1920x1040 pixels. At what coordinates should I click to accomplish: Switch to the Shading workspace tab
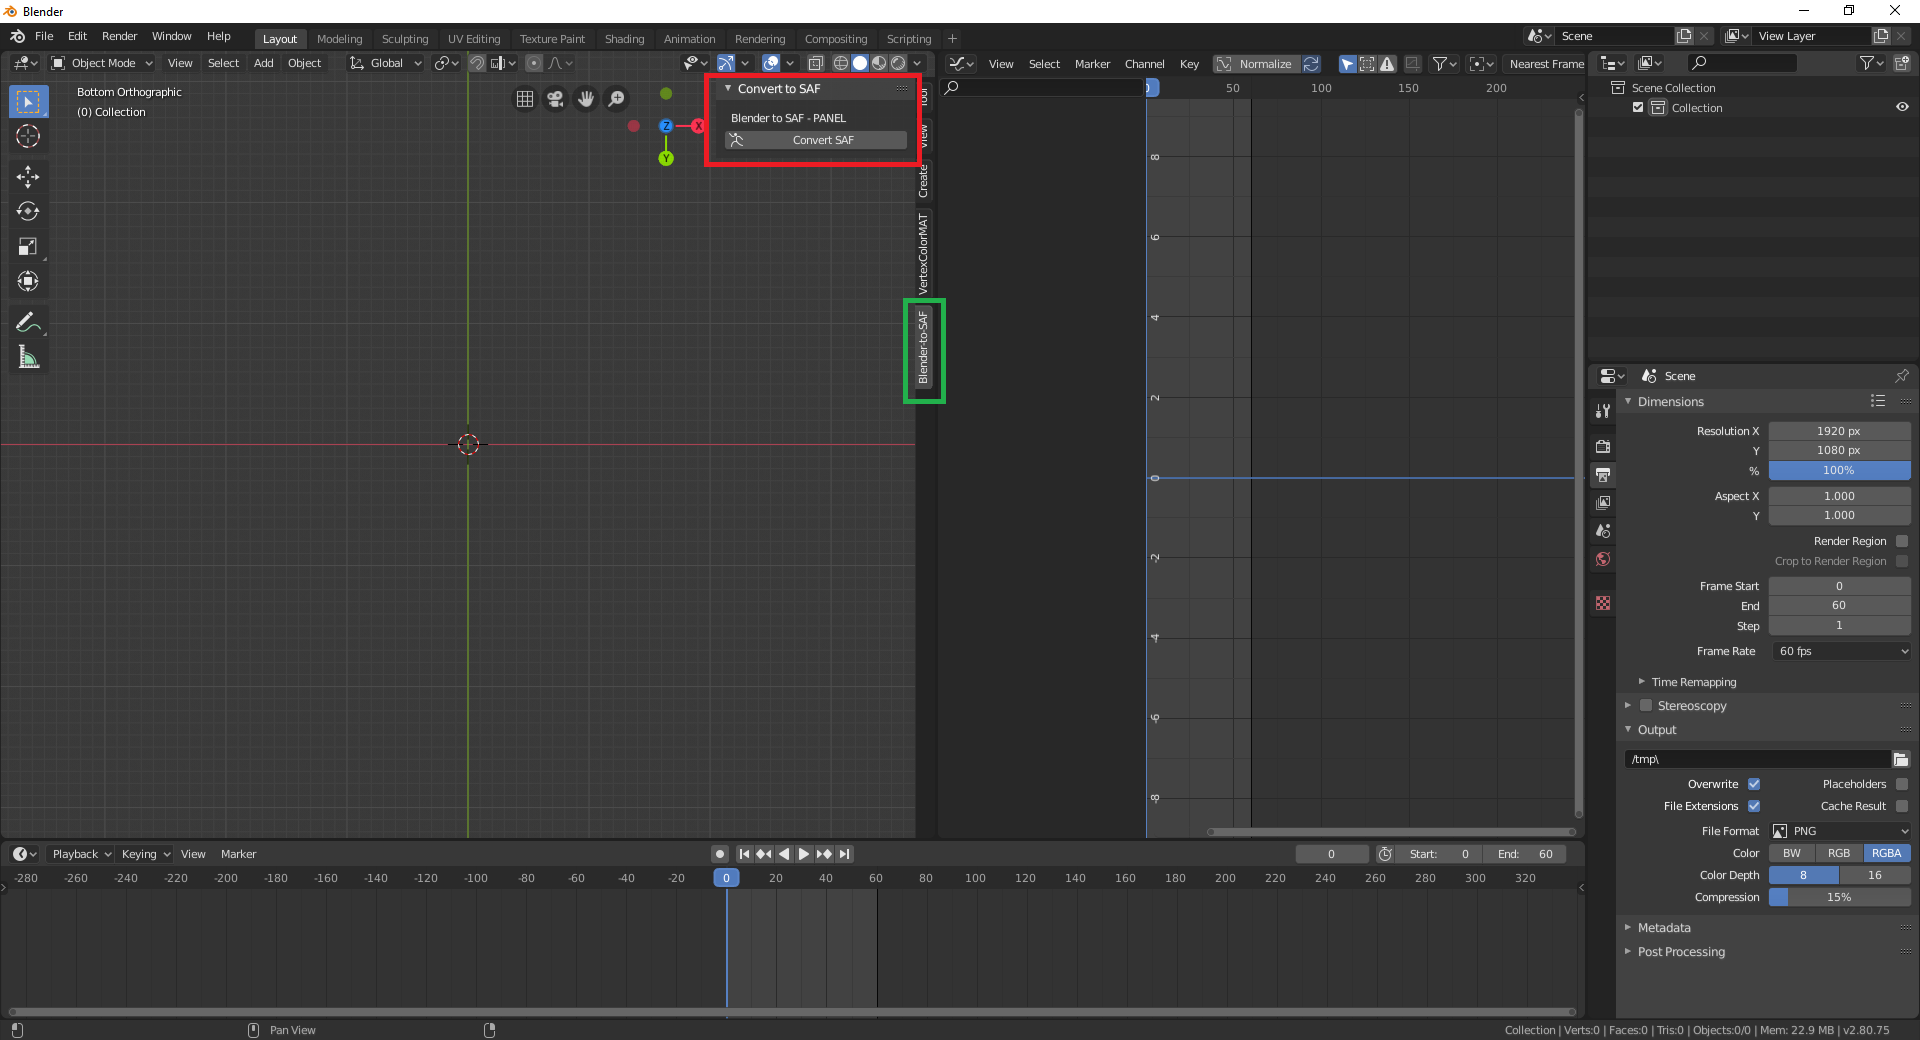(x=624, y=39)
